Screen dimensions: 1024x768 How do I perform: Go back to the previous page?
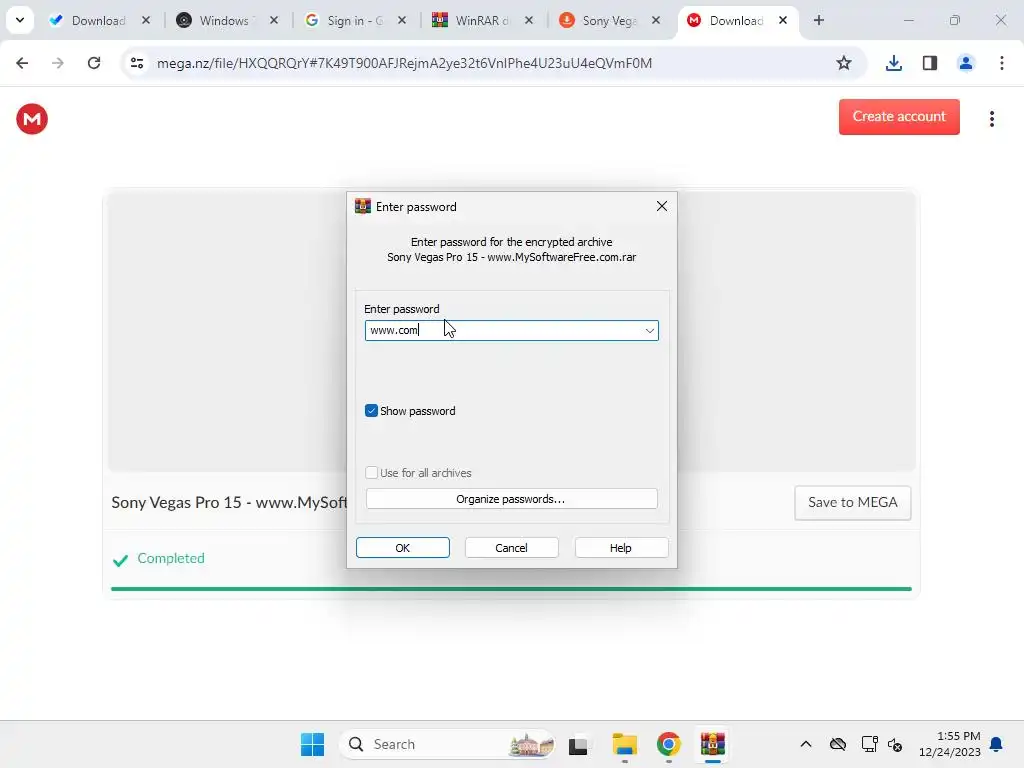pyautogui.click(x=22, y=63)
